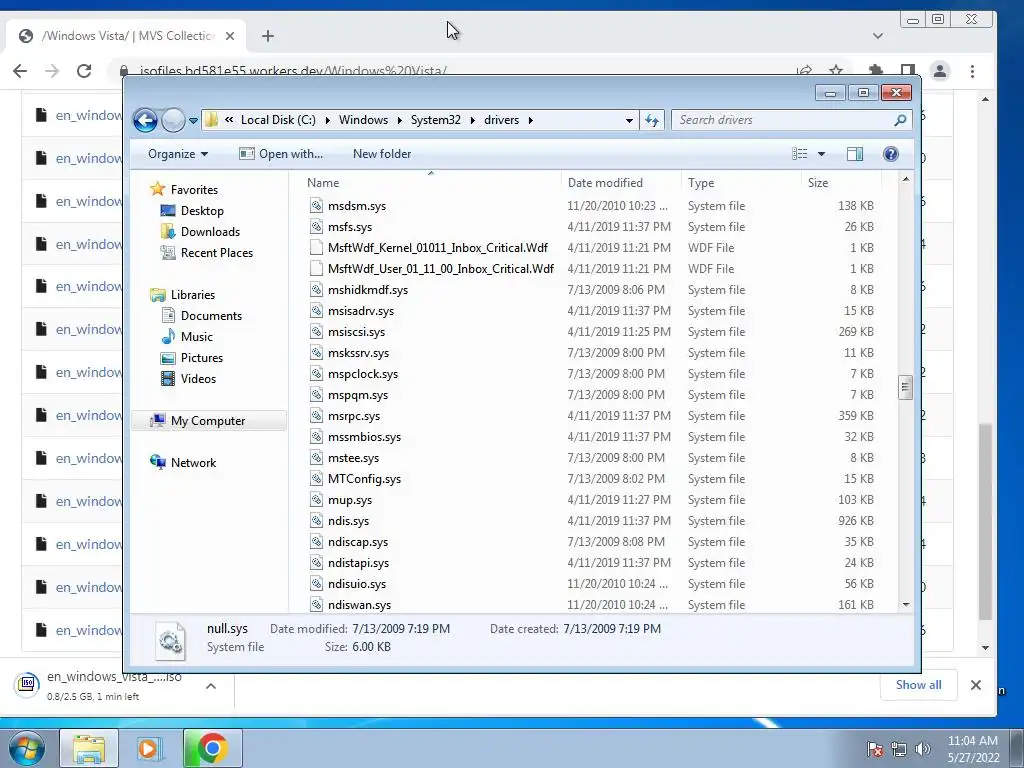Expand arrow after drivers breadcrumb

530,120
